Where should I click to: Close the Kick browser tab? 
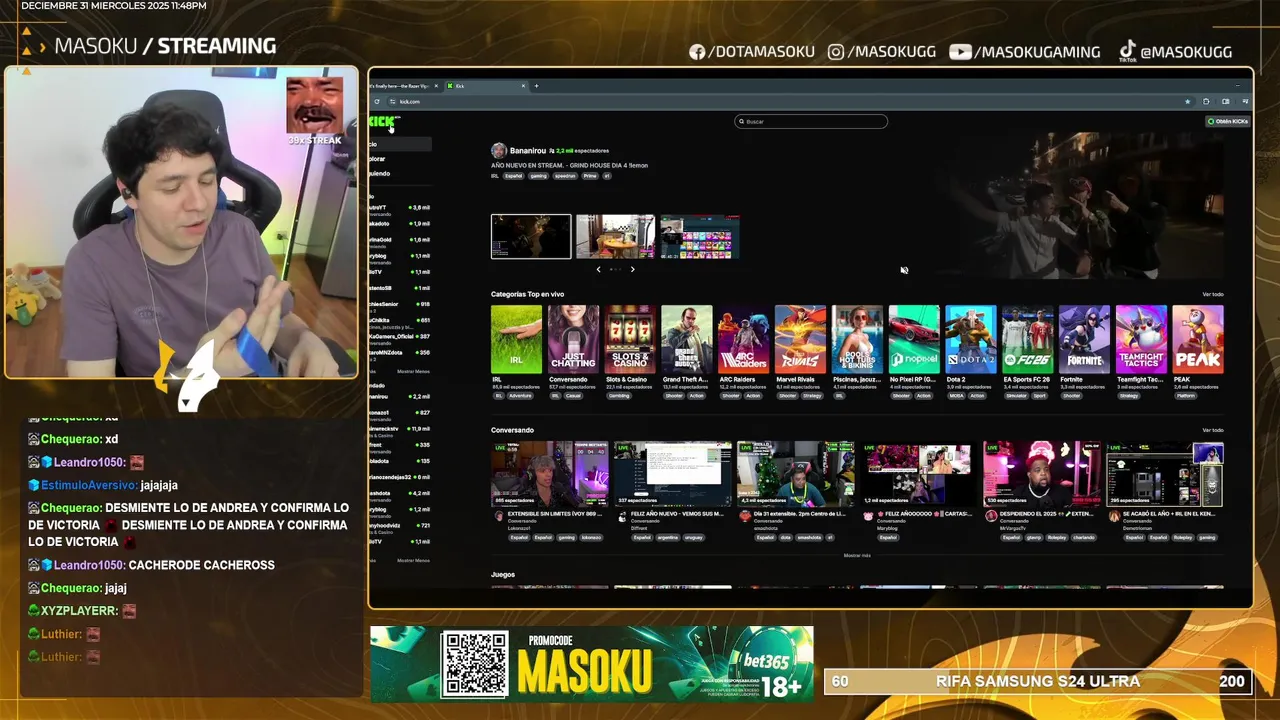pyautogui.click(x=523, y=86)
